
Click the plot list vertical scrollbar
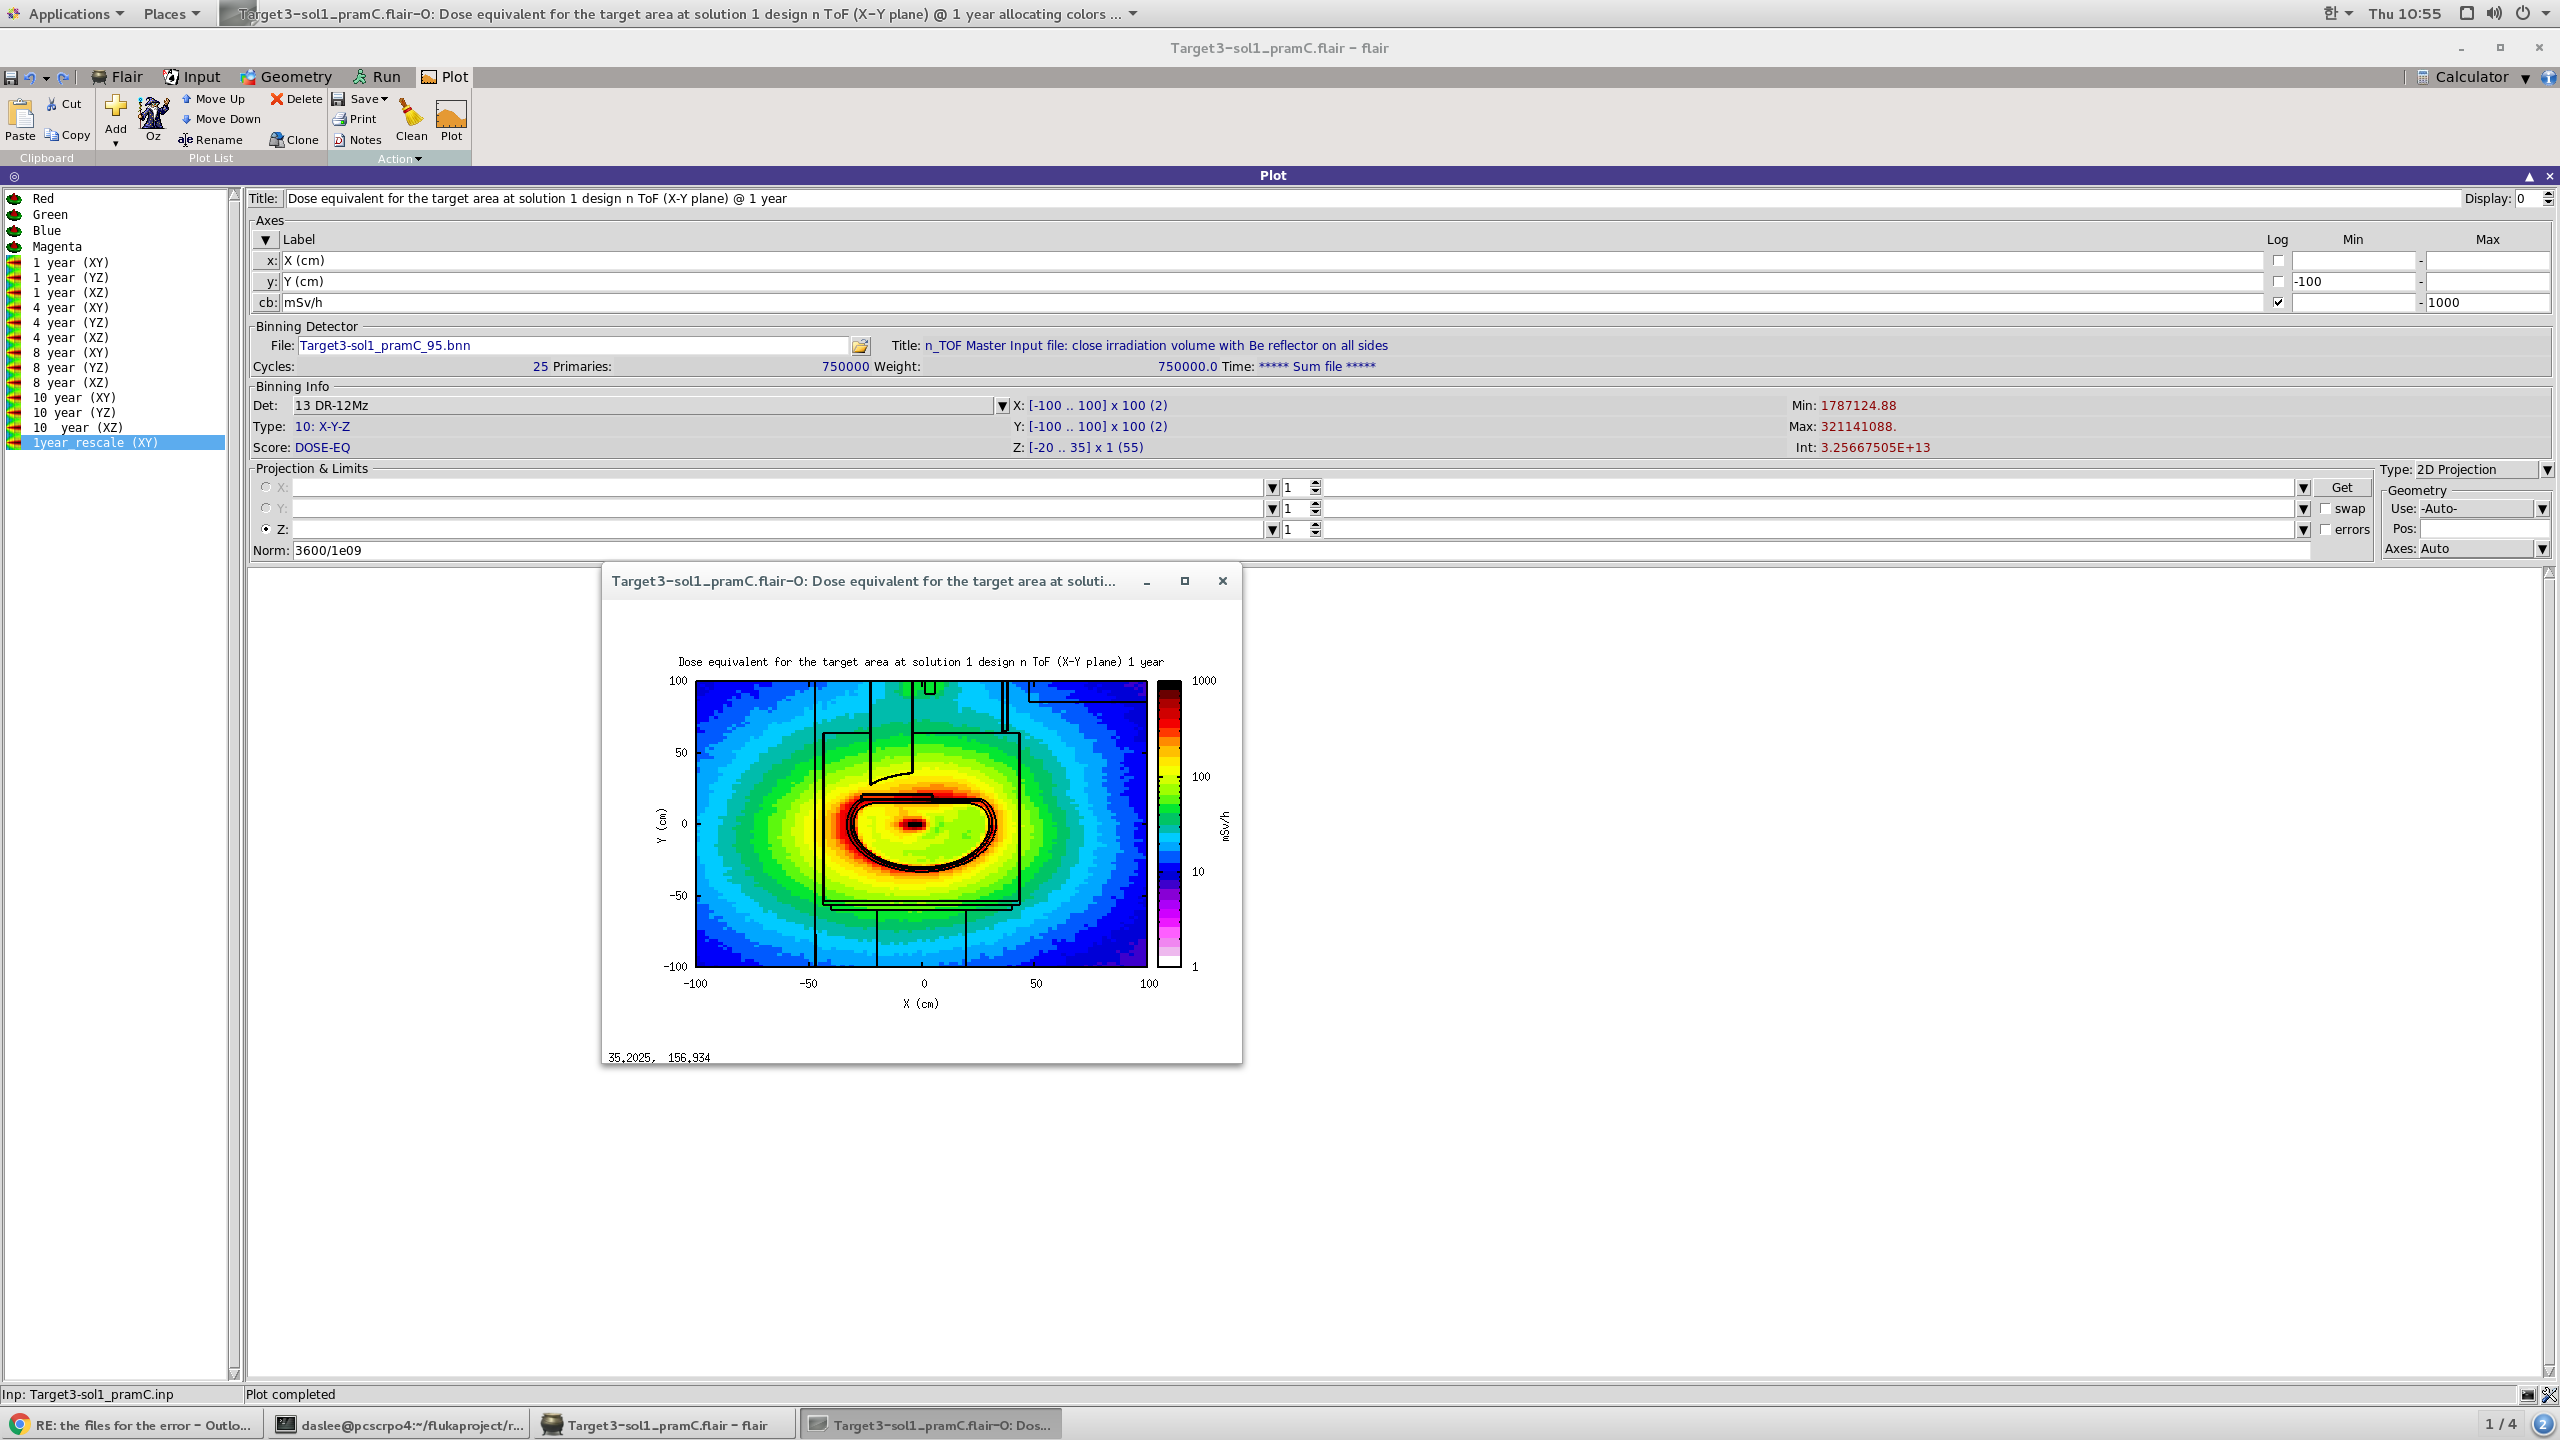pos(234,785)
